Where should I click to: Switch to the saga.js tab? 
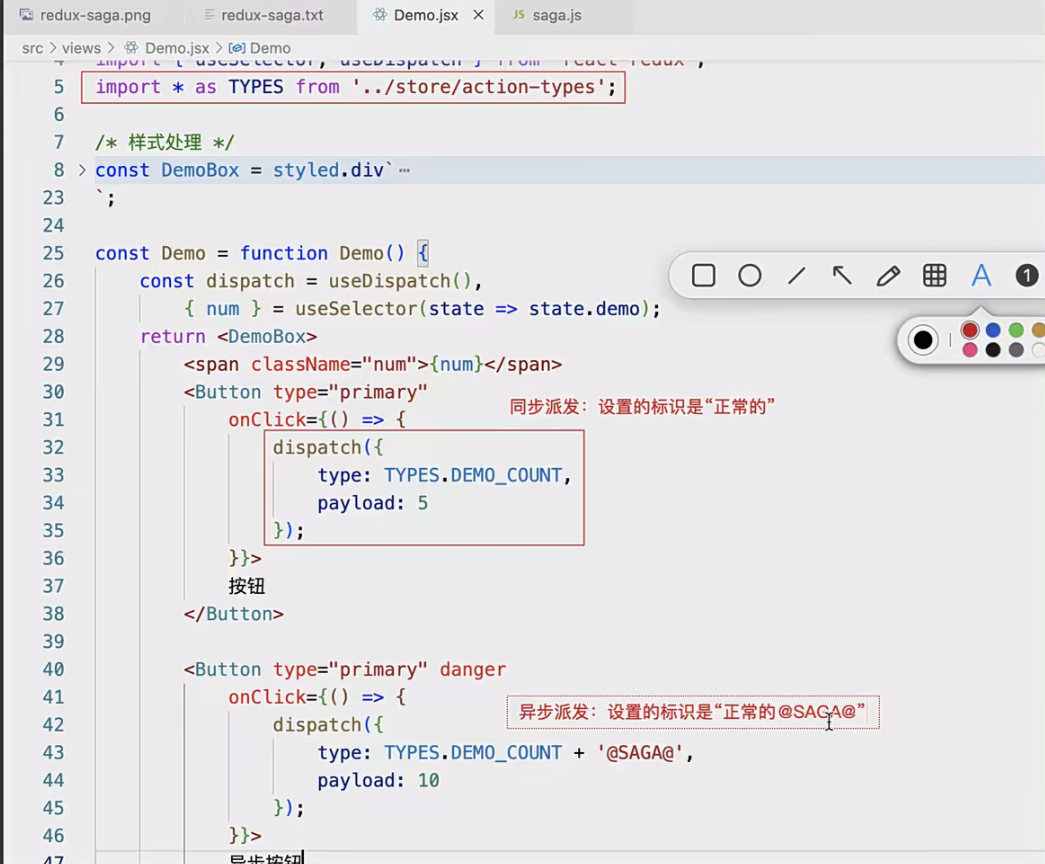[556, 16]
